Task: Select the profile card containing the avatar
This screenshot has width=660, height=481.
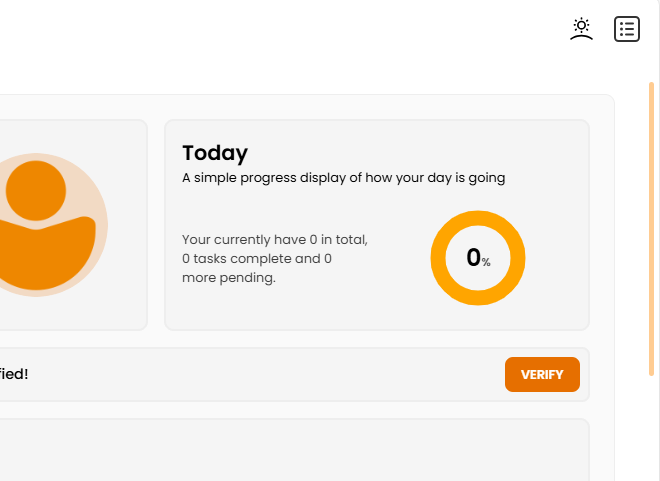Action: point(72,225)
